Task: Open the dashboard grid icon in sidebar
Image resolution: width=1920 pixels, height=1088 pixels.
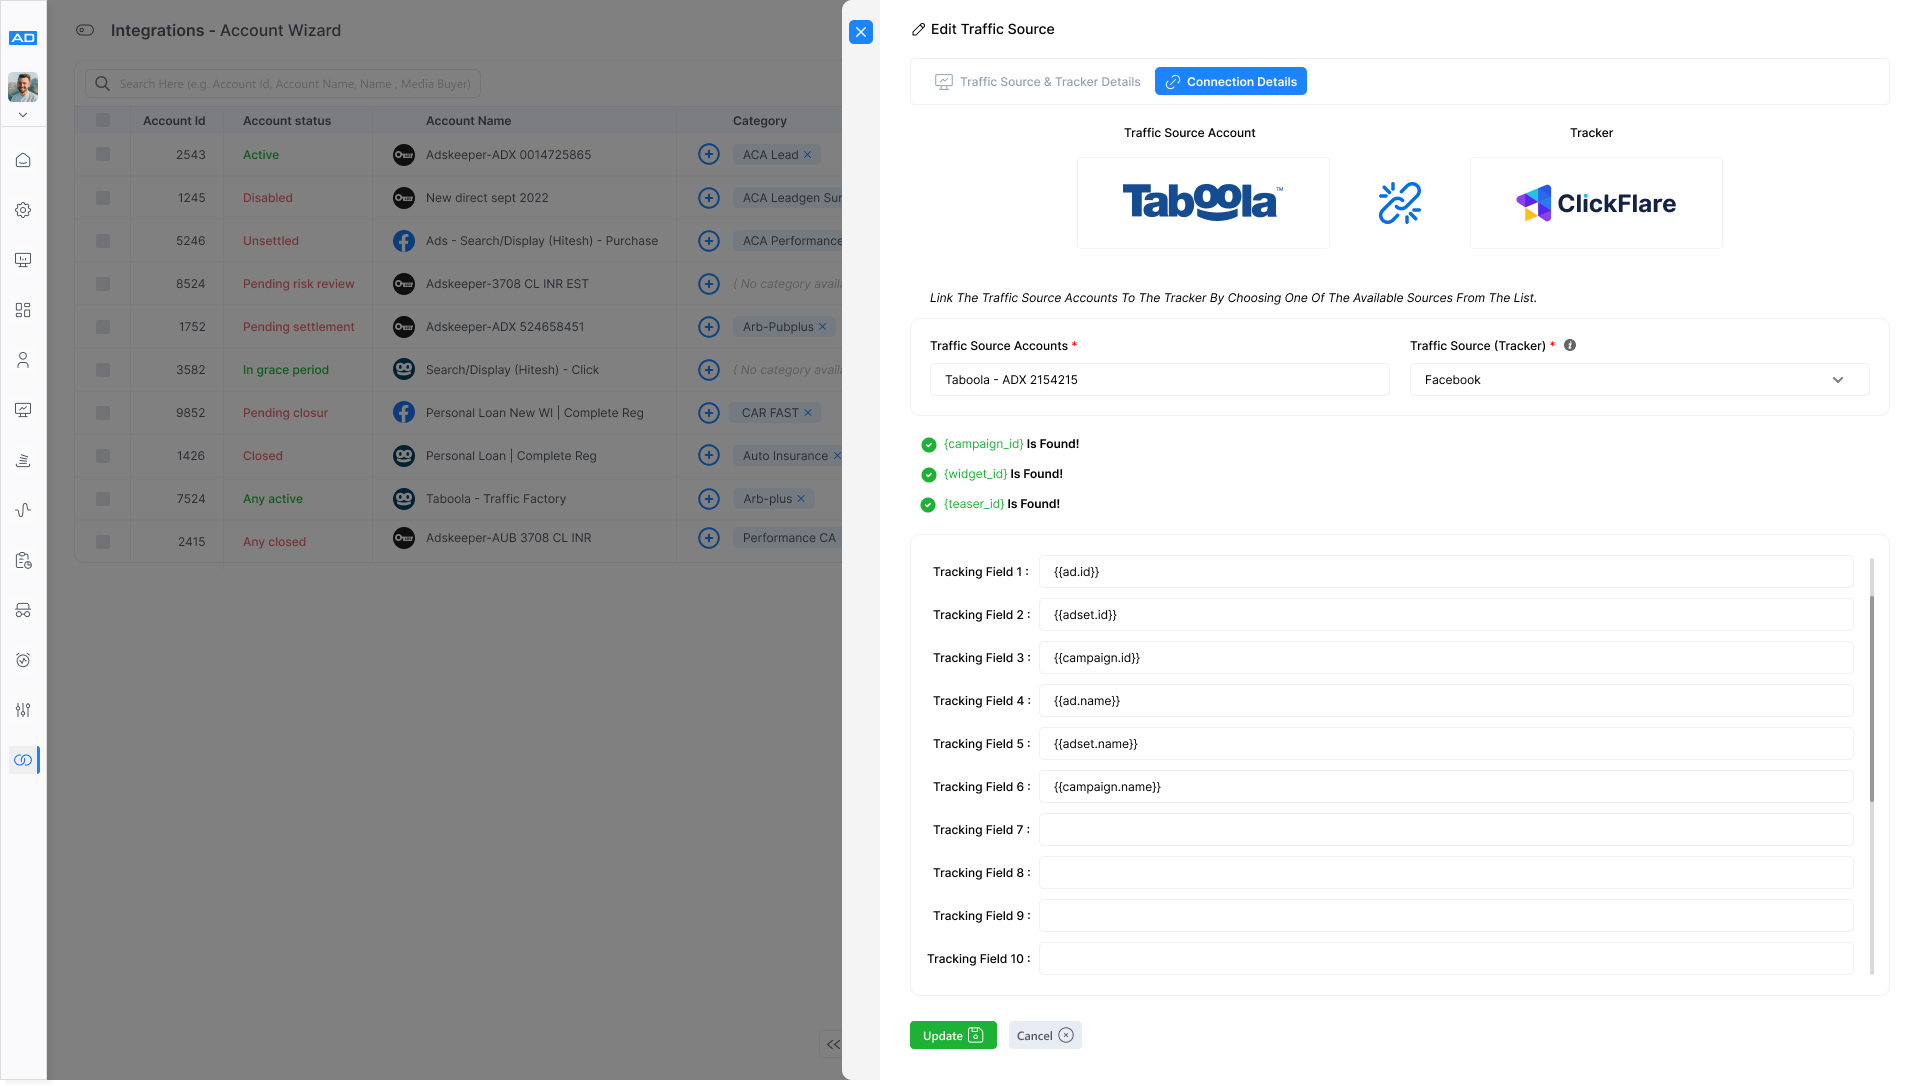Action: point(23,310)
